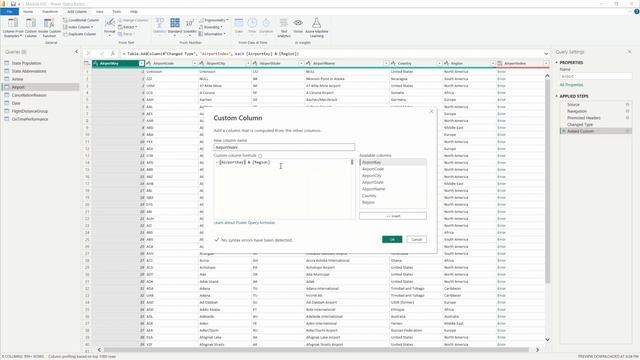
Task: Click the table corner menu icon
Action: coord(87,63)
